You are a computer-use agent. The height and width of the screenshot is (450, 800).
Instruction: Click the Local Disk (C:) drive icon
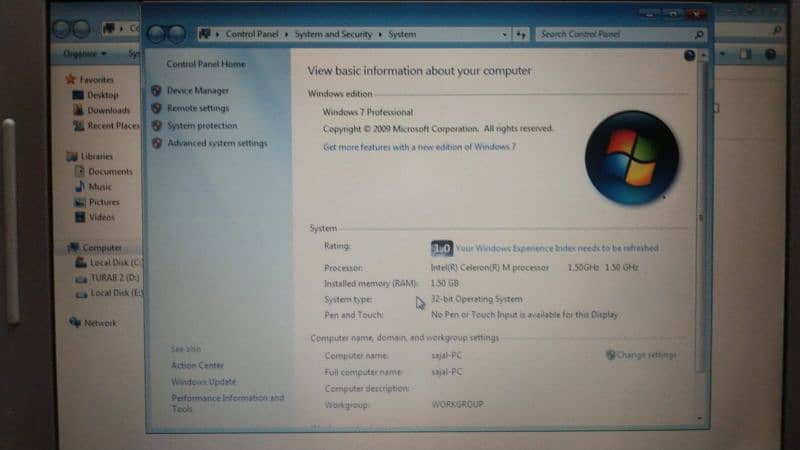click(x=81, y=263)
